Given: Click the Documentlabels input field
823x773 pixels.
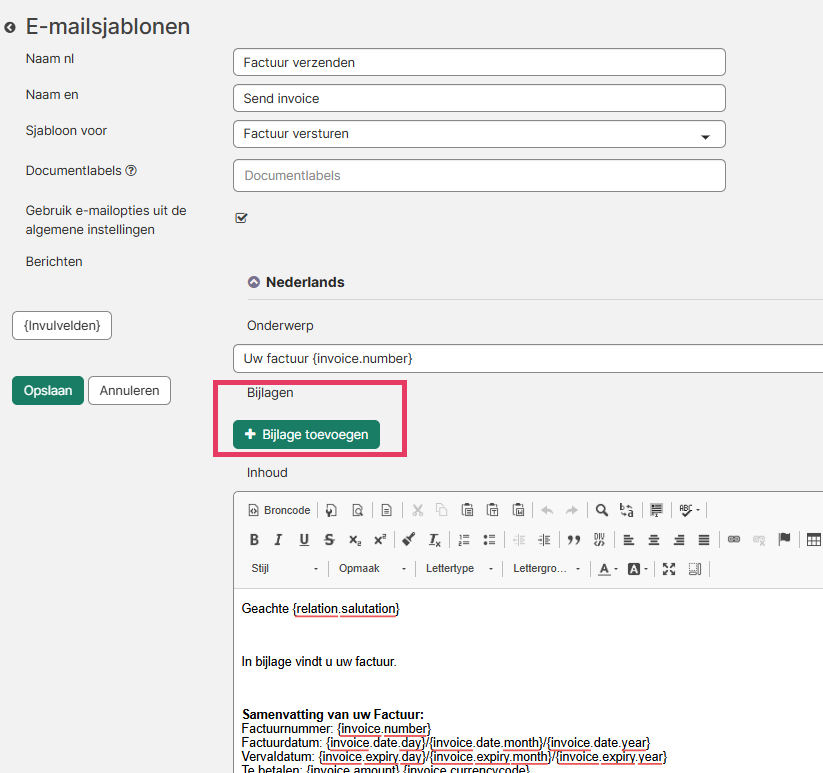Looking at the screenshot, I should click(479, 176).
